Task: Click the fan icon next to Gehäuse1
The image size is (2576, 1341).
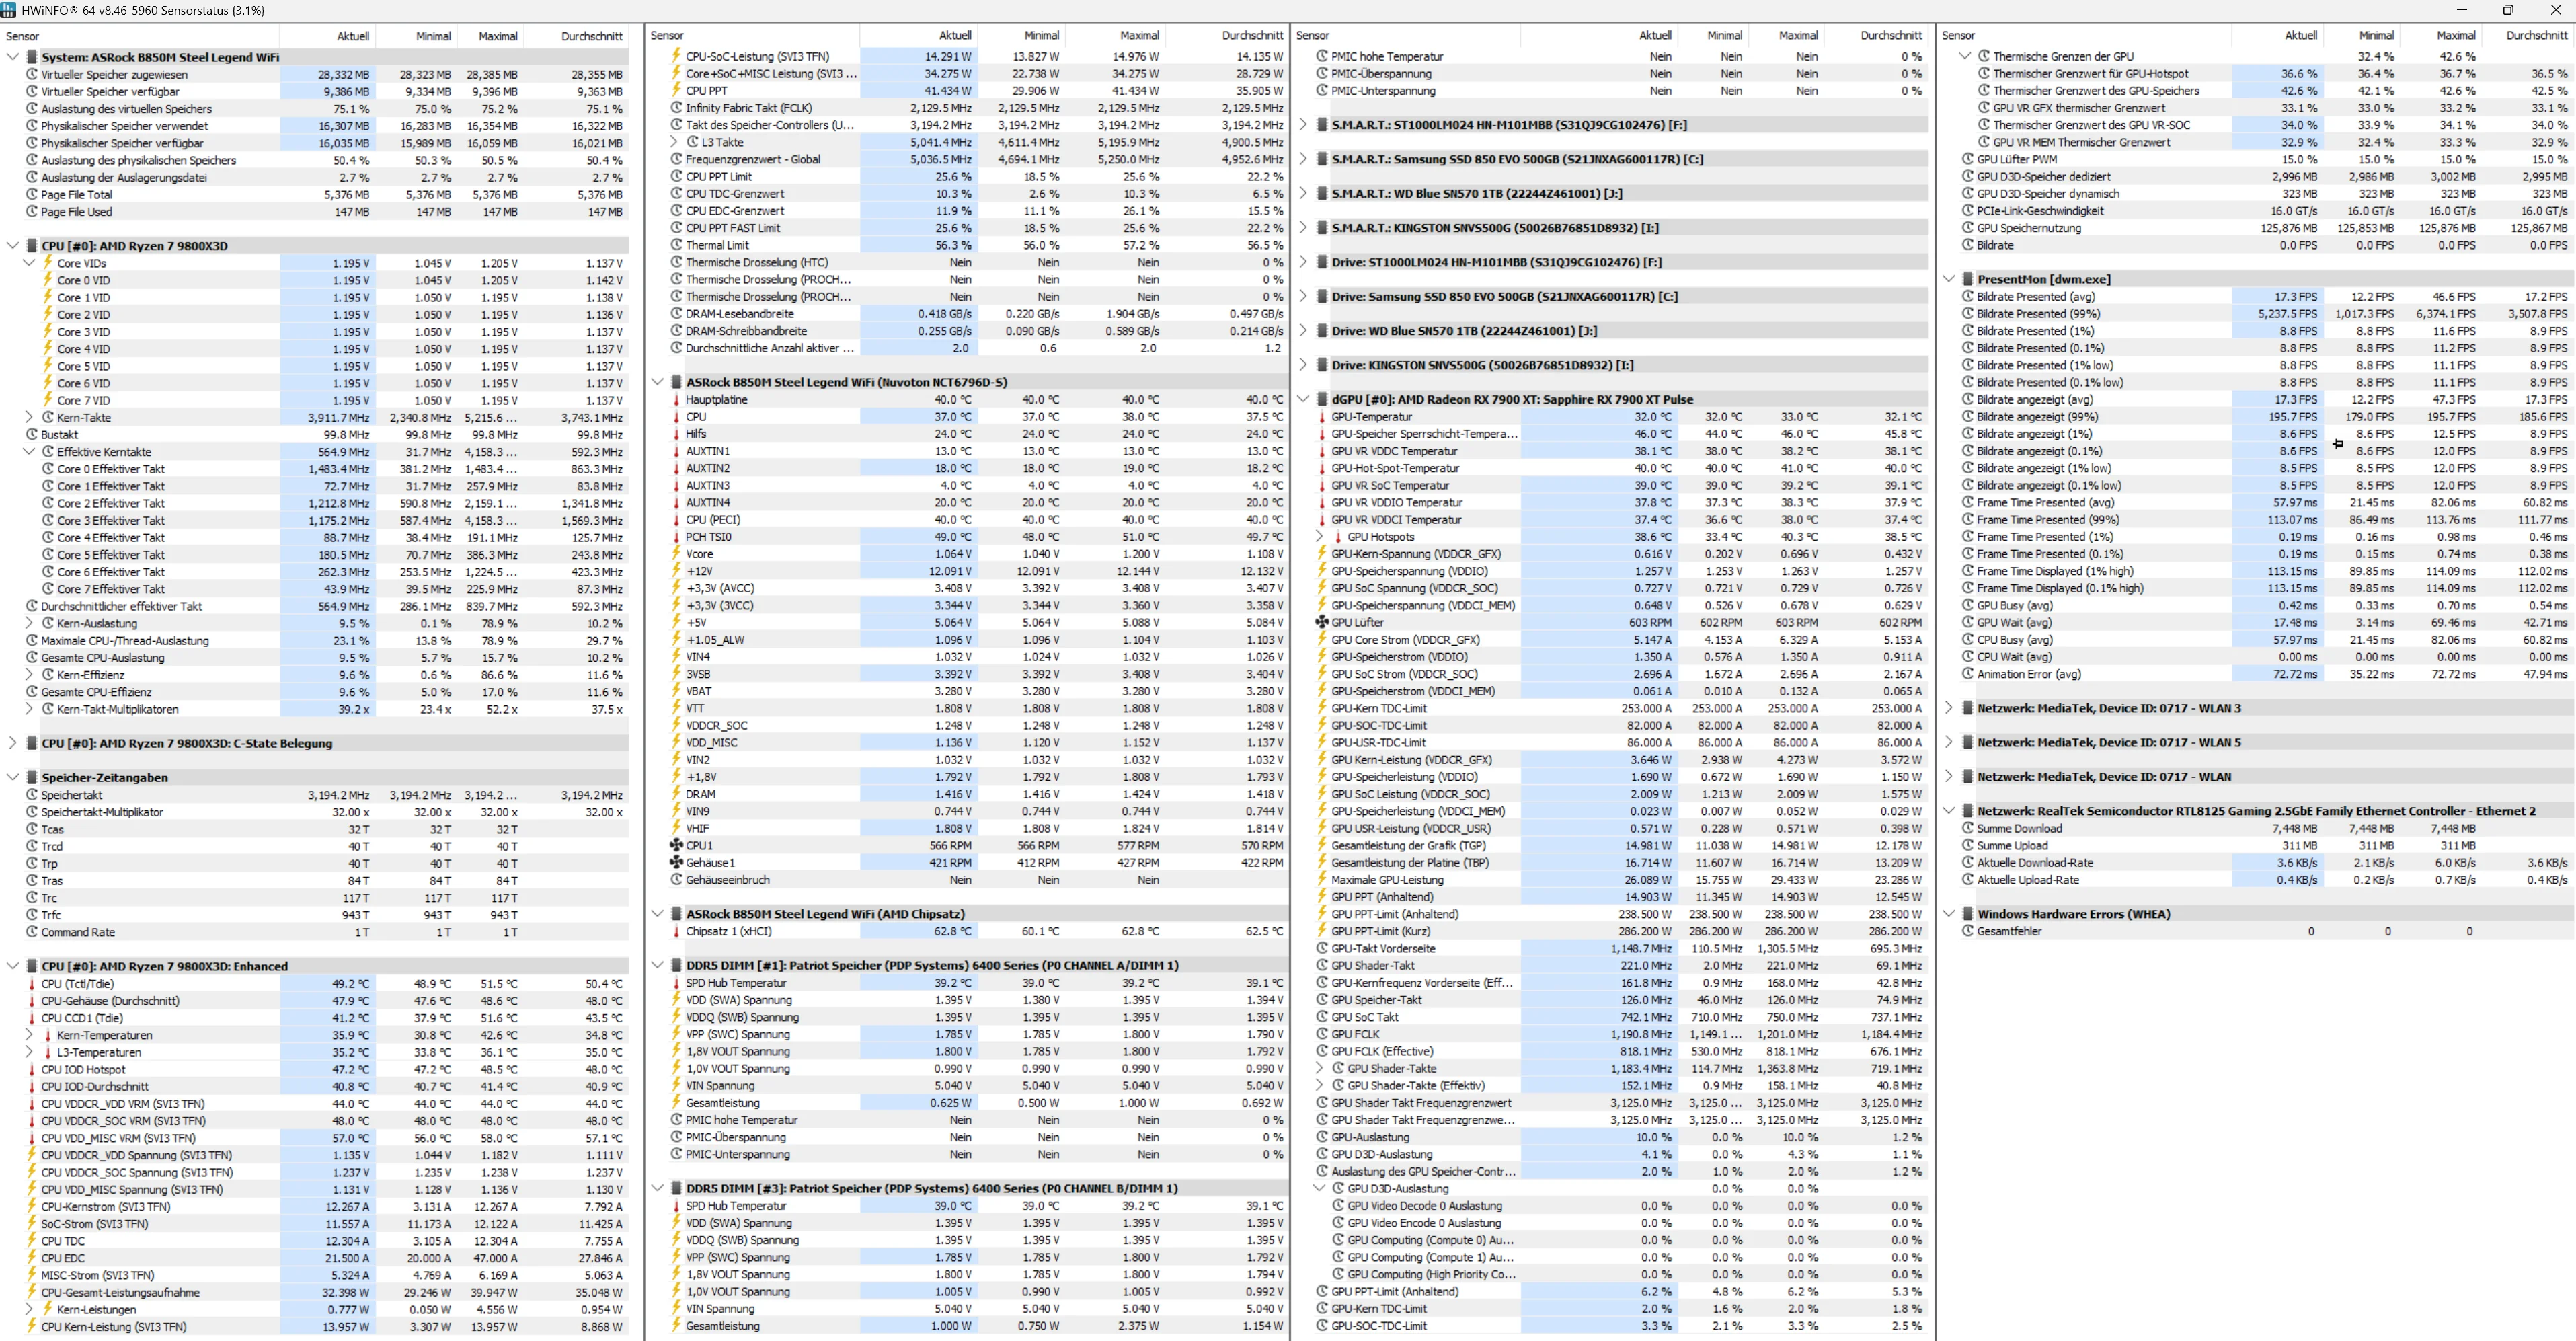Action: (x=676, y=862)
